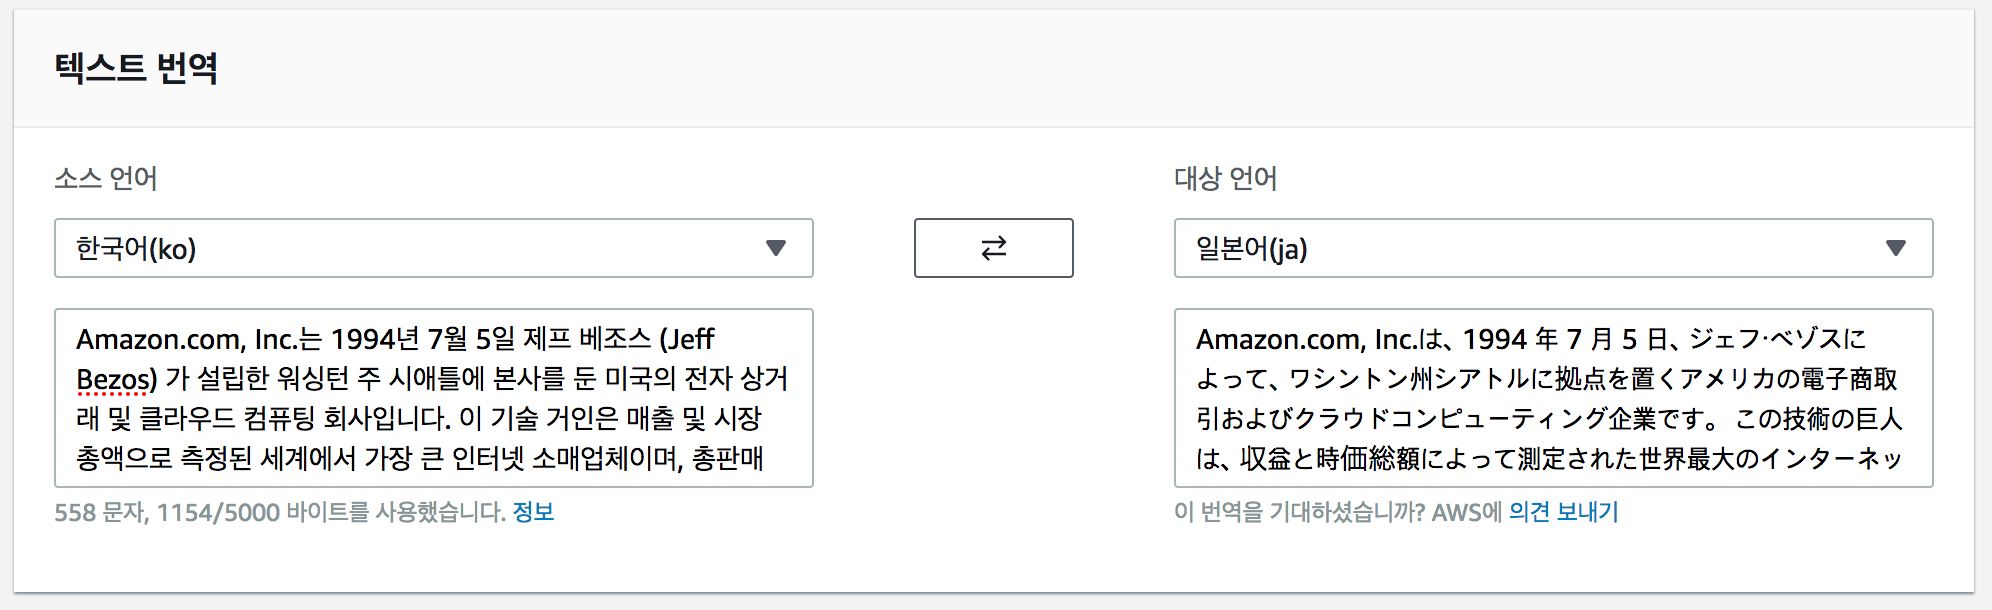Expand the target language dropdown arrow
The width and height of the screenshot is (1992, 610).
pos(1895,248)
